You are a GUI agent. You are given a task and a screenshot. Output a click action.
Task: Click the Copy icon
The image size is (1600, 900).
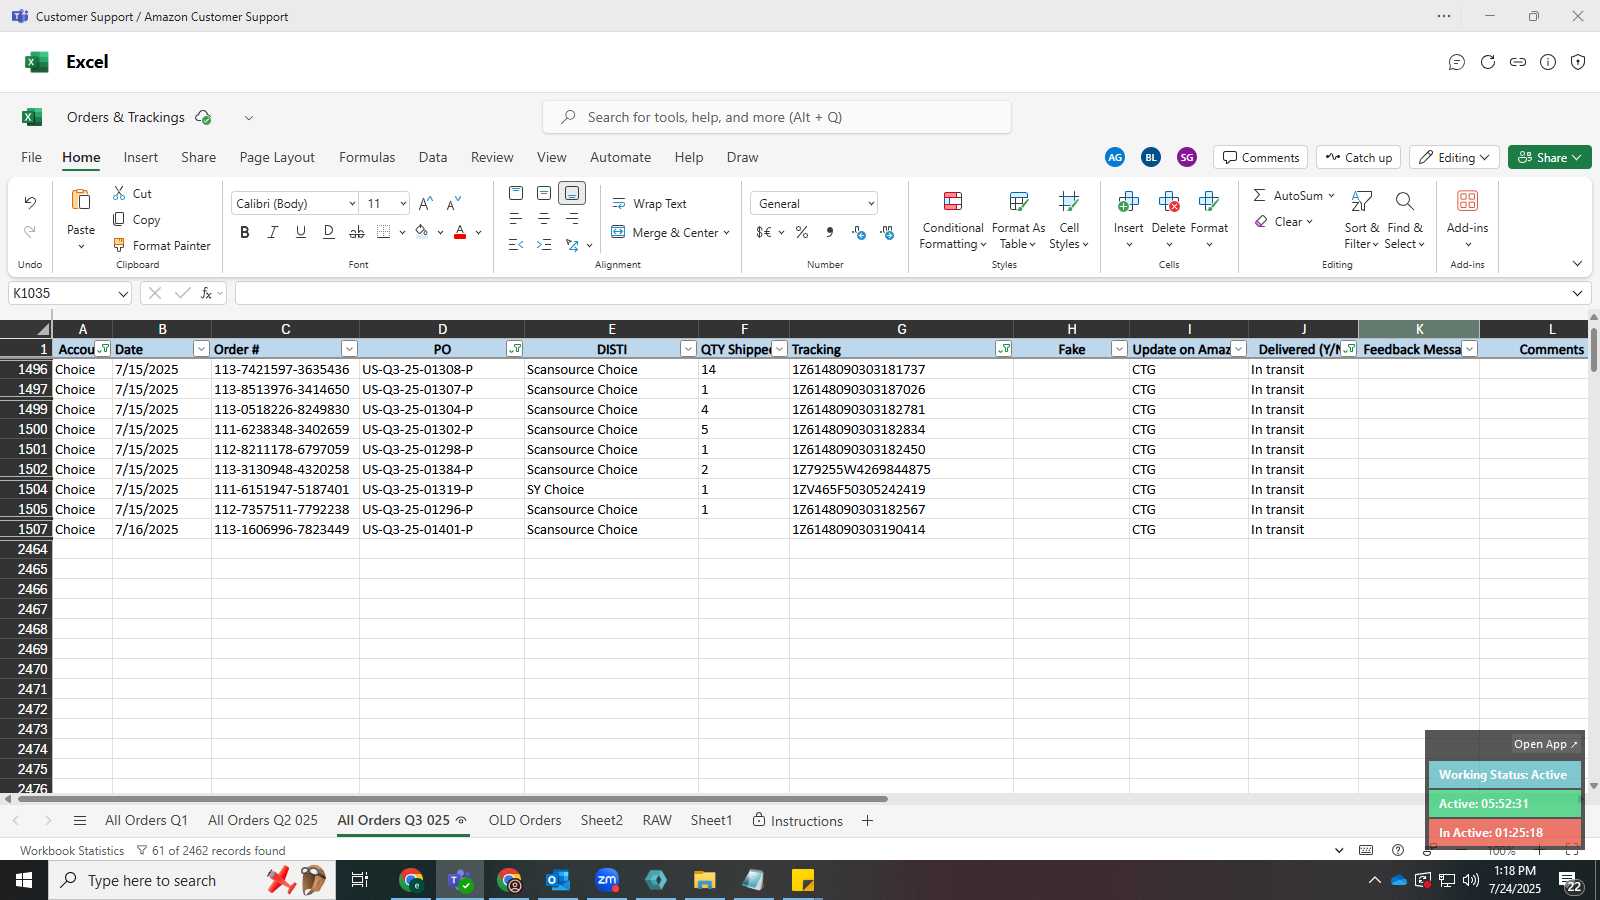pos(119,219)
